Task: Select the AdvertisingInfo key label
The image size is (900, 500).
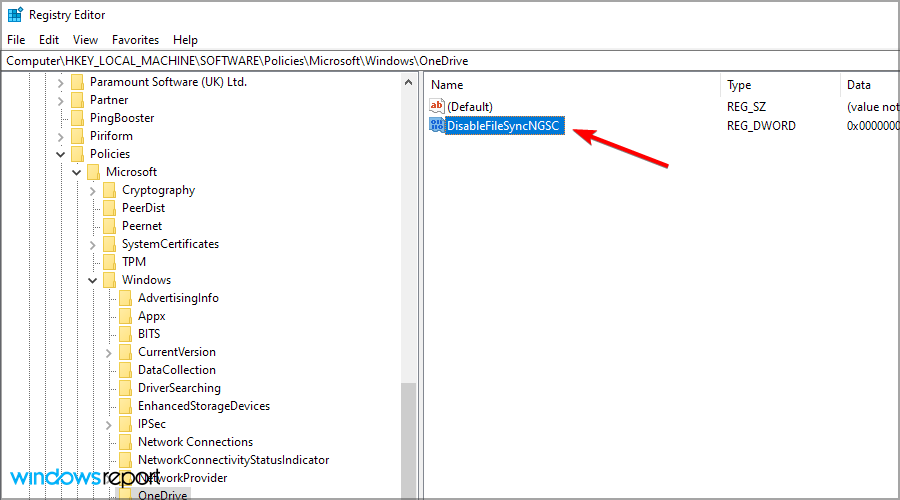Action: 178,298
